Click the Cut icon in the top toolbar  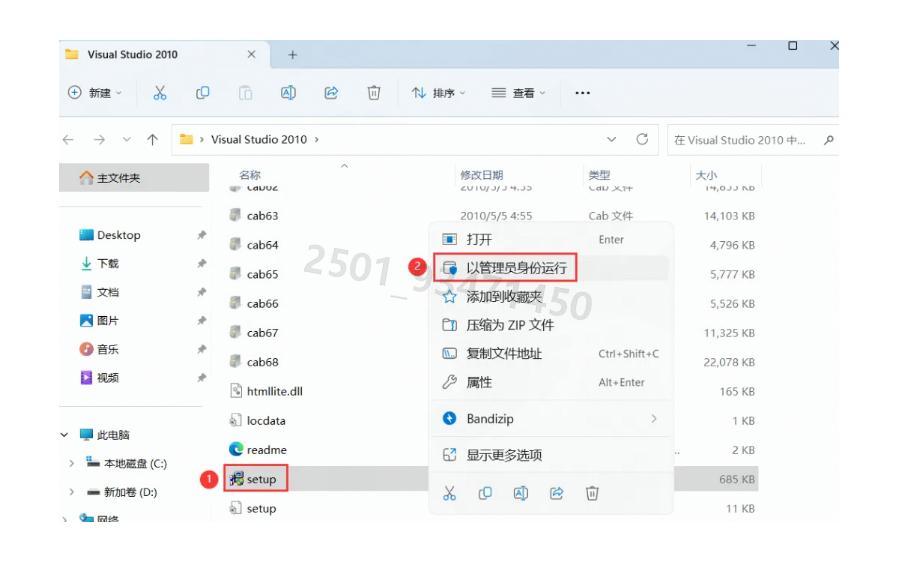[x=159, y=93]
